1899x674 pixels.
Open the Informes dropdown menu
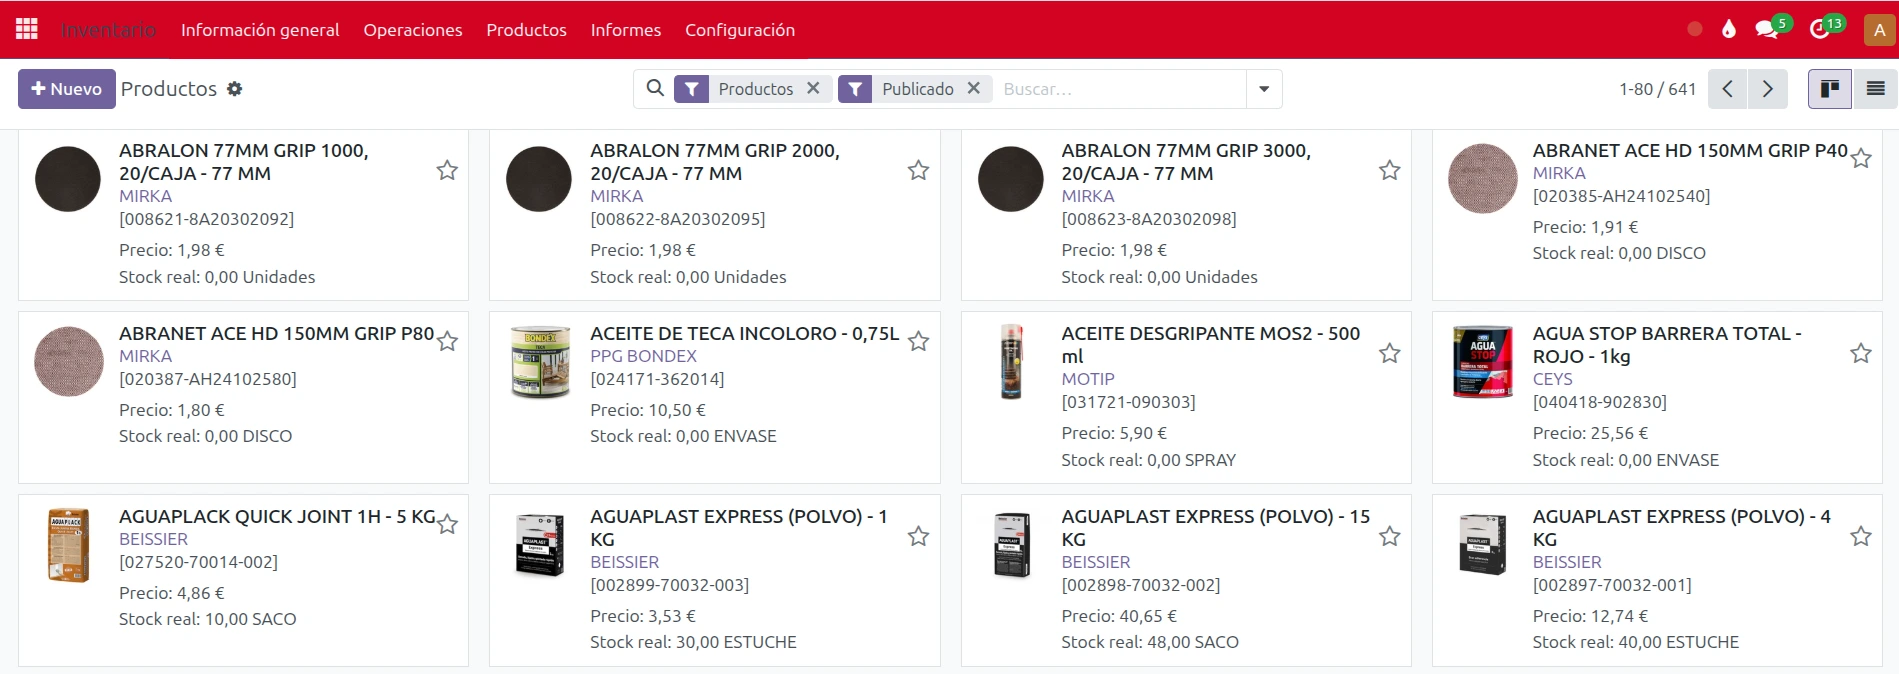[625, 30]
